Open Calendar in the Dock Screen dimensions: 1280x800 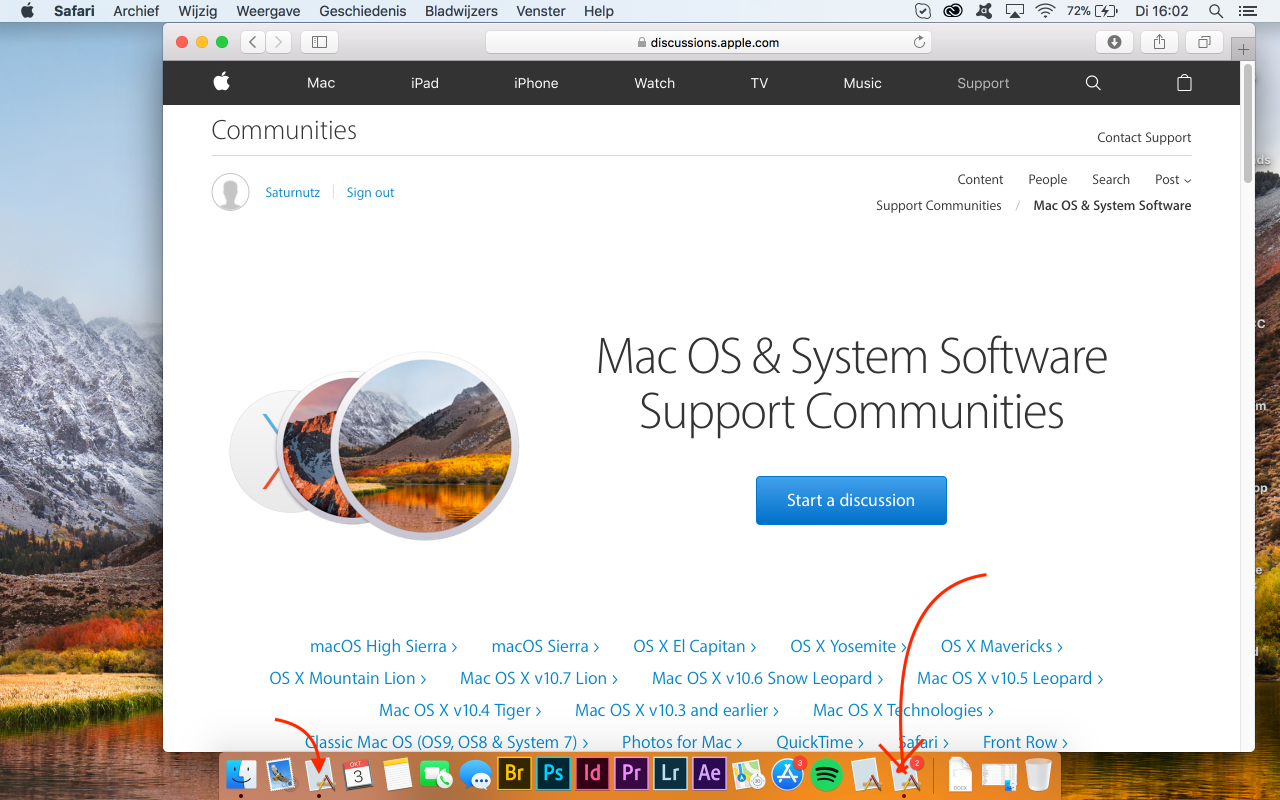click(358, 773)
